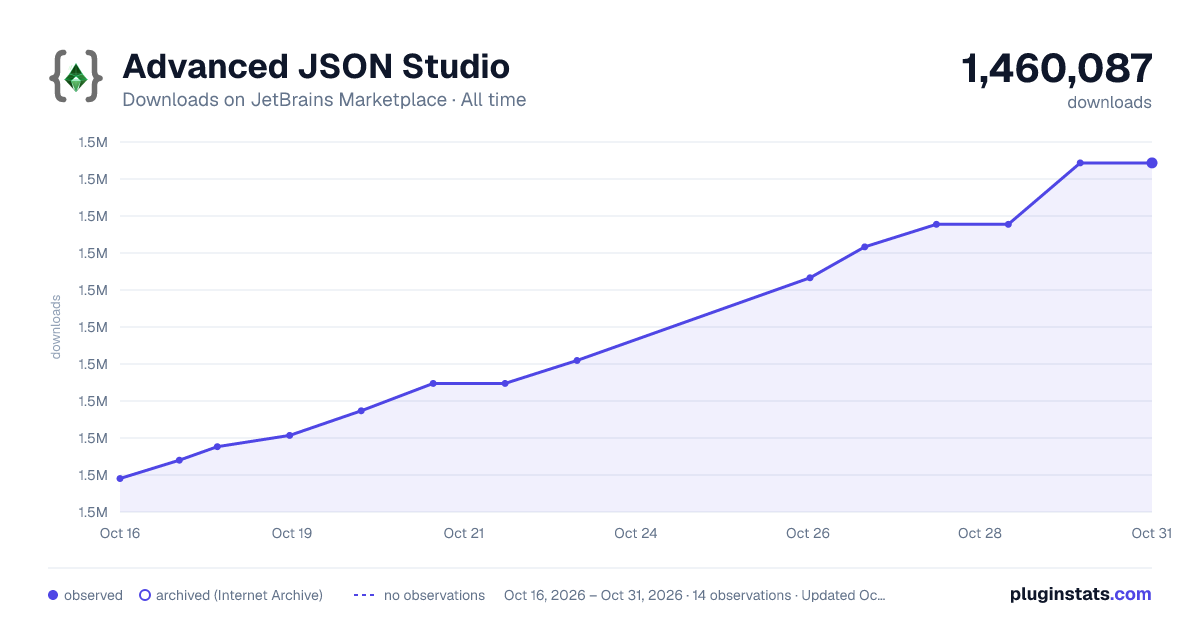The width and height of the screenshot is (1200, 630).
Task: Select the 'Advanced JSON Studio' title
Action: pos(316,67)
